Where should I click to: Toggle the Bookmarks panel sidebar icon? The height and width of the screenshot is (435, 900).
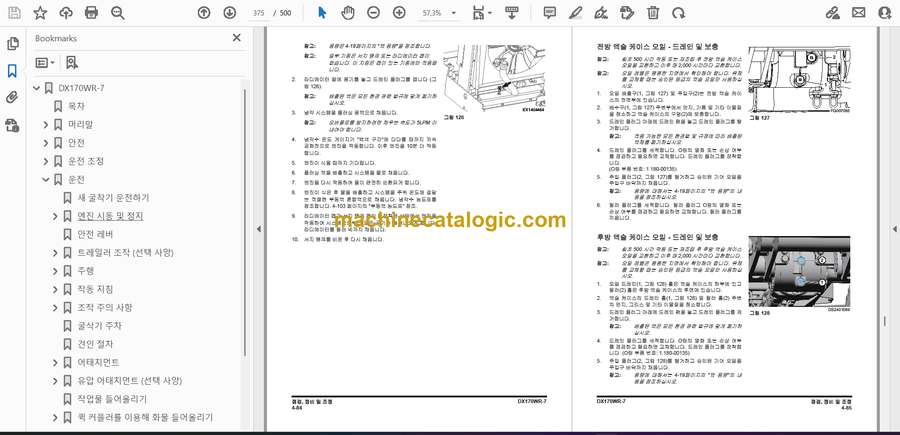tap(13, 71)
